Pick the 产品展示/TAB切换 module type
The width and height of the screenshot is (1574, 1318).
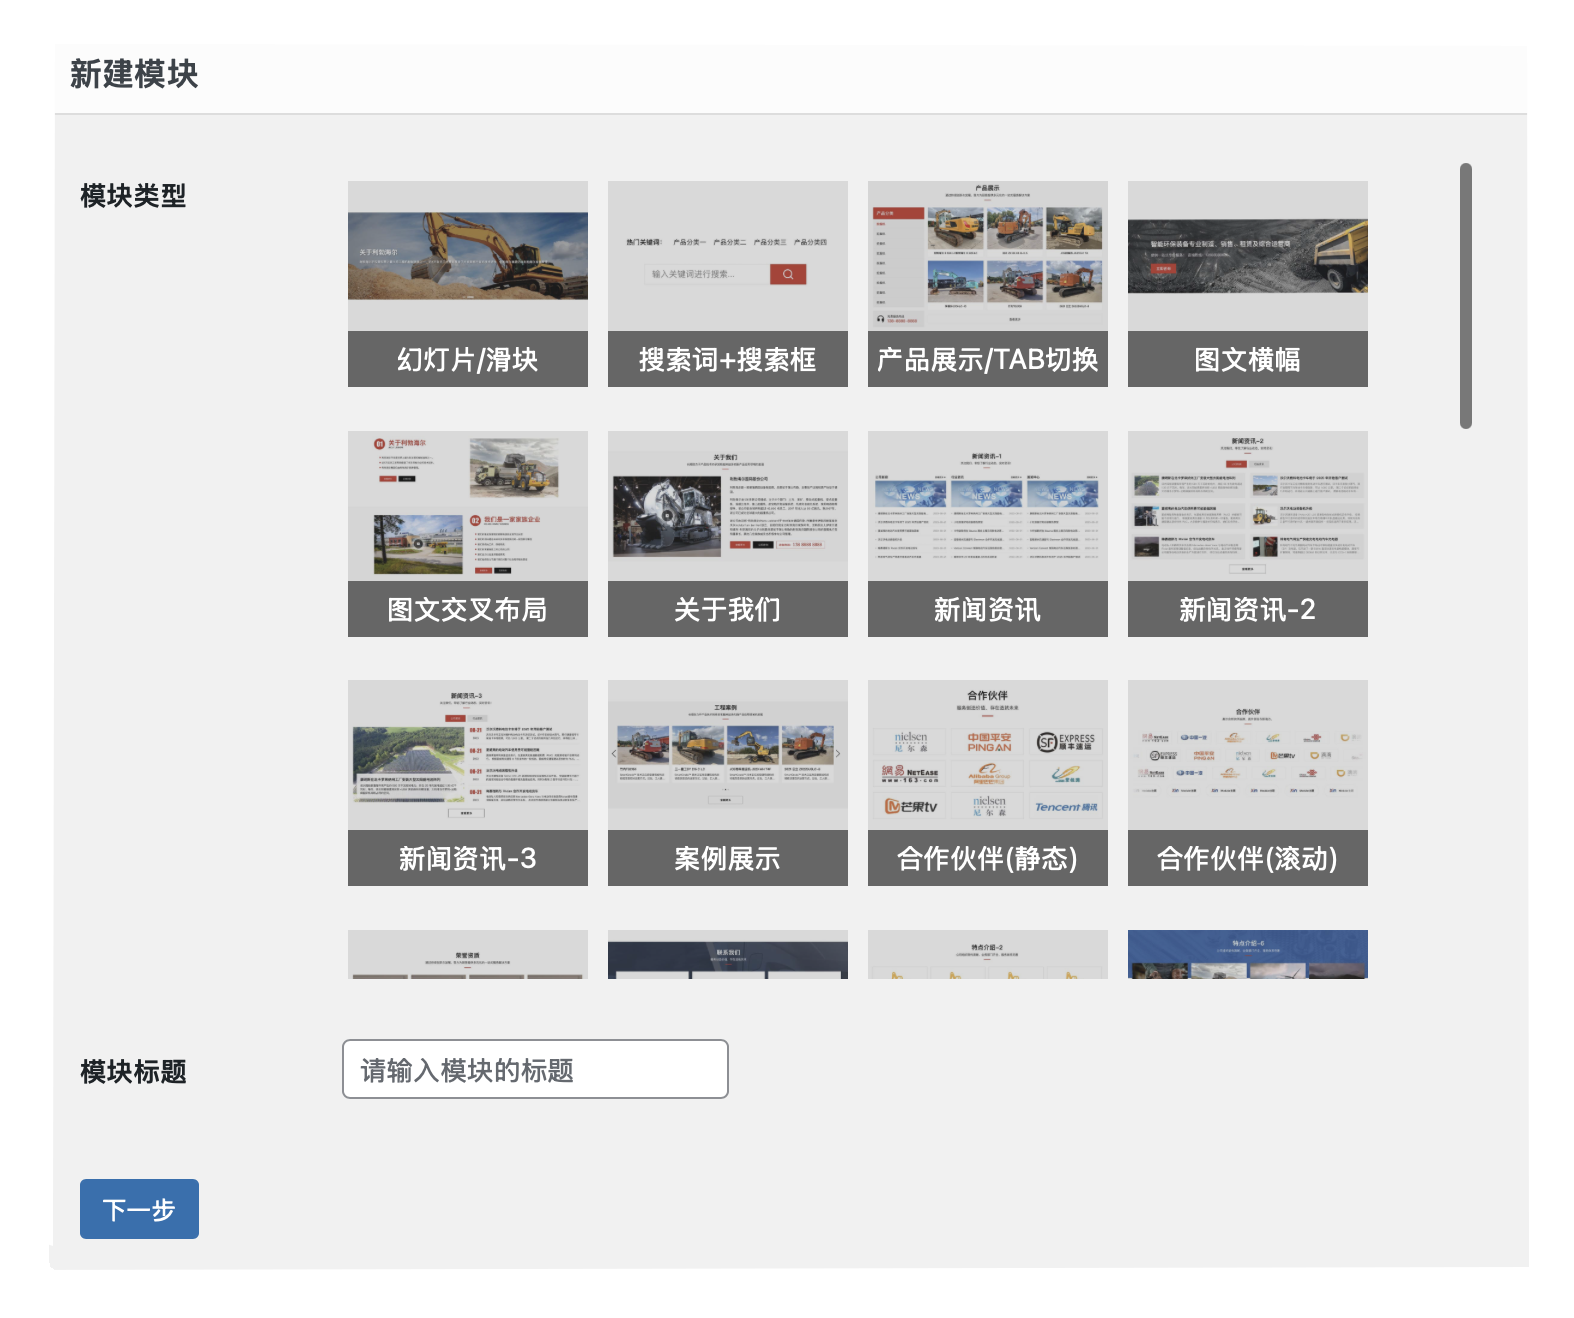pos(987,283)
